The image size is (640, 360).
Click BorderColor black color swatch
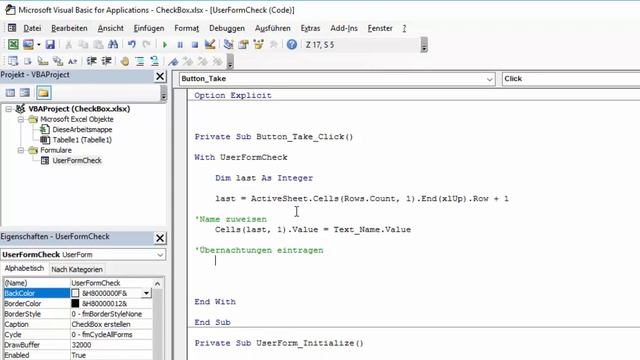tap(76, 303)
